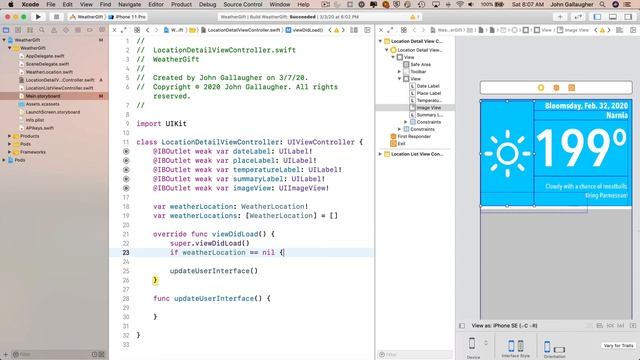Click the First Responder dock icon in scene
This screenshot has height=360, width=640.
(556, 87)
